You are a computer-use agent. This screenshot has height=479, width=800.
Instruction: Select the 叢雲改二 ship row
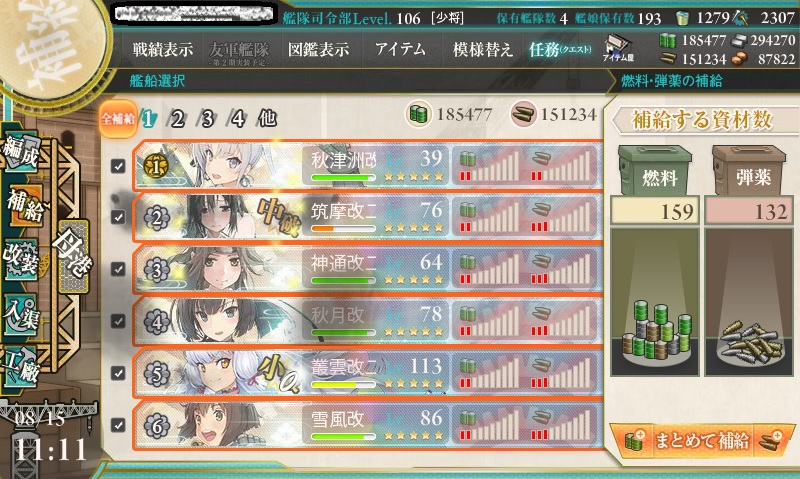point(367,373)
